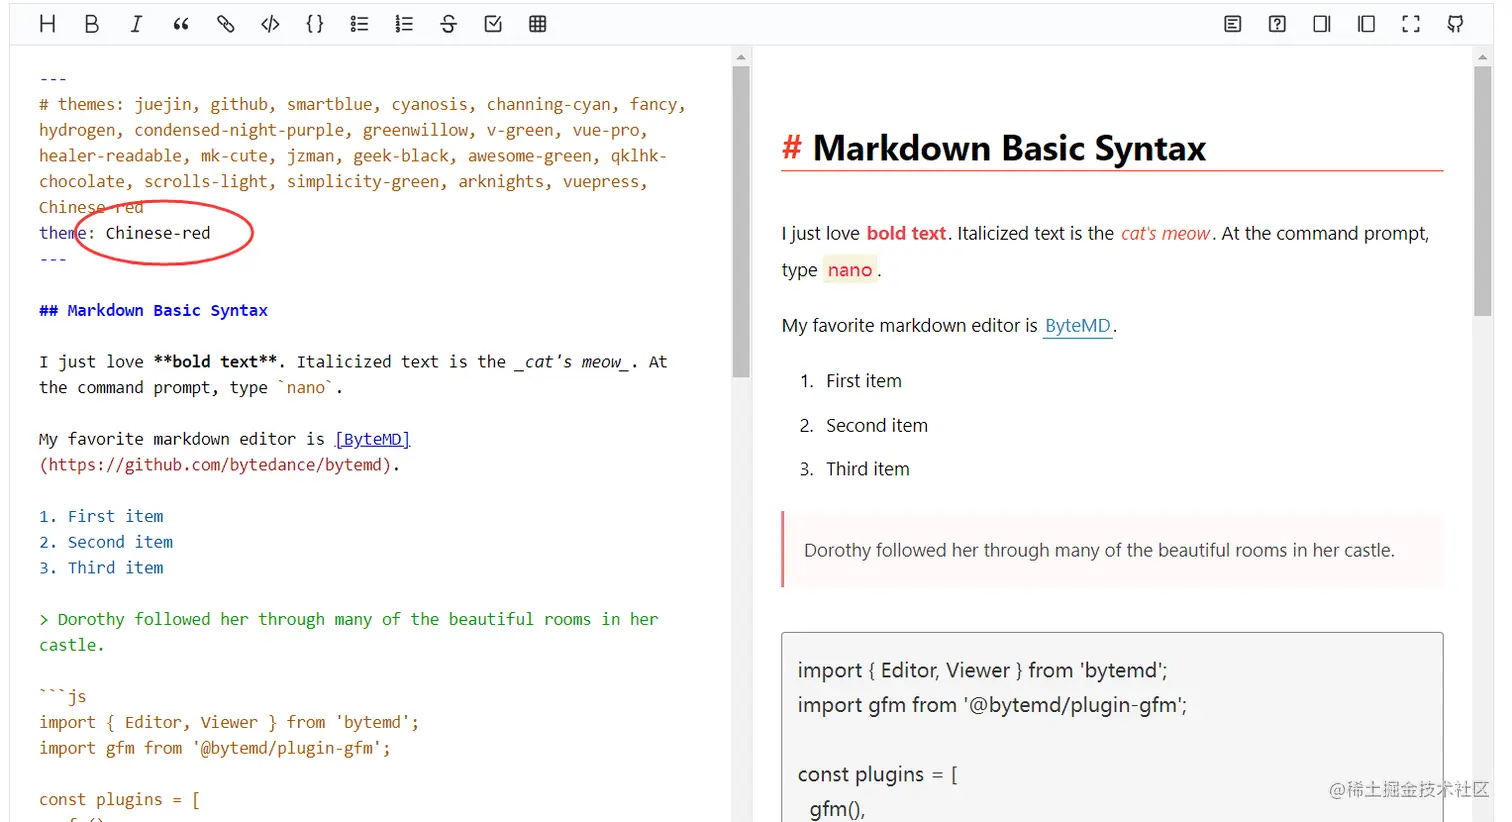This screenshot has width=1512, height=822.
Task: Insert an ordered numbered list
Action: click(404, 24)
